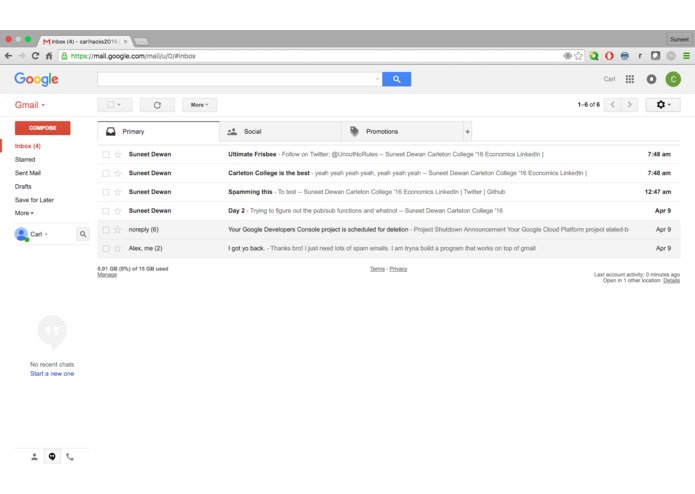The width and height of the screenshot is (695, 494).
Task: Go to browser home page
Action: [x=49, y=56]
